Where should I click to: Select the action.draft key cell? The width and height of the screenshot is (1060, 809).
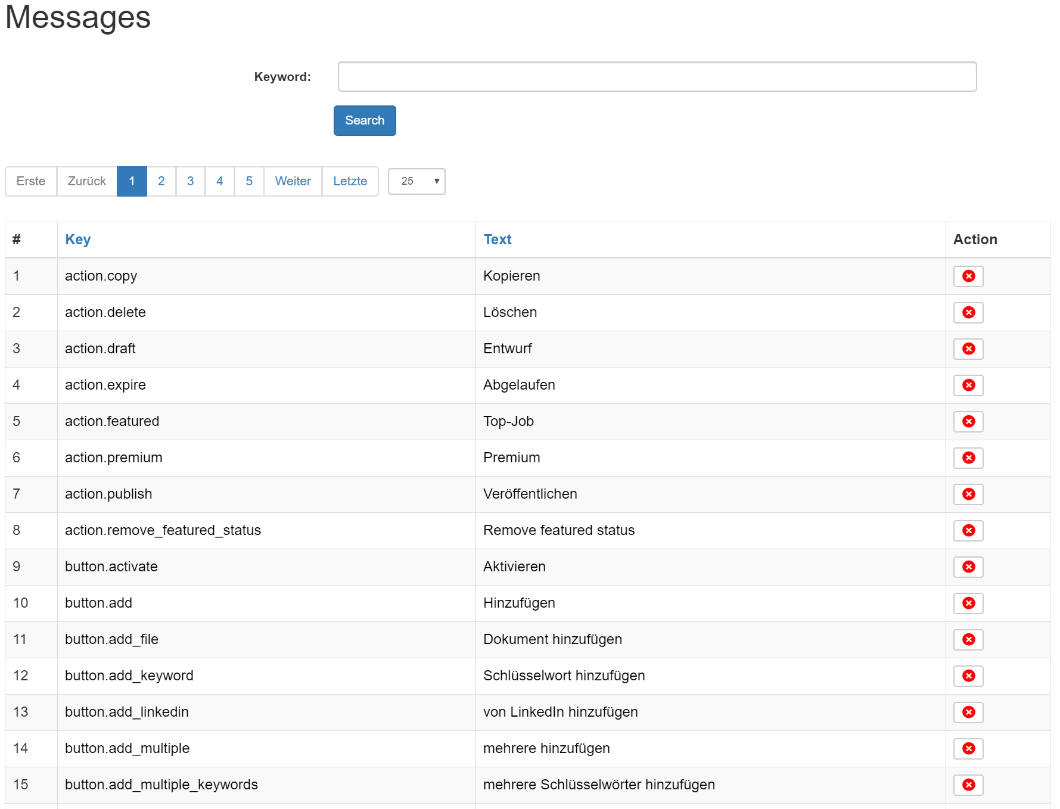click(266, 349)
